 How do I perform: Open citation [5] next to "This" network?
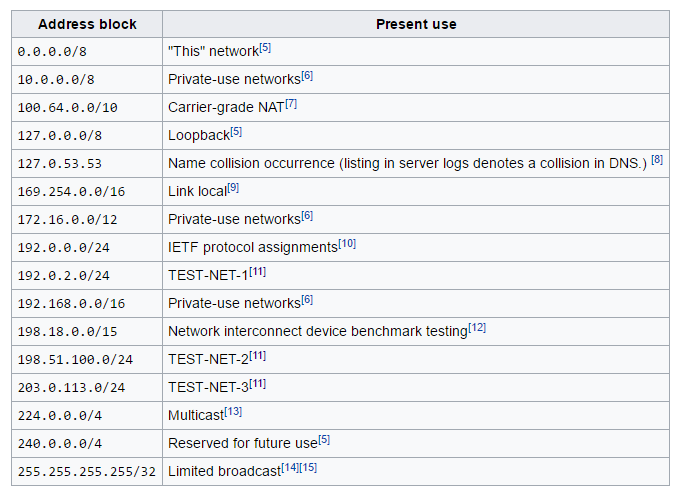[265, 48]
